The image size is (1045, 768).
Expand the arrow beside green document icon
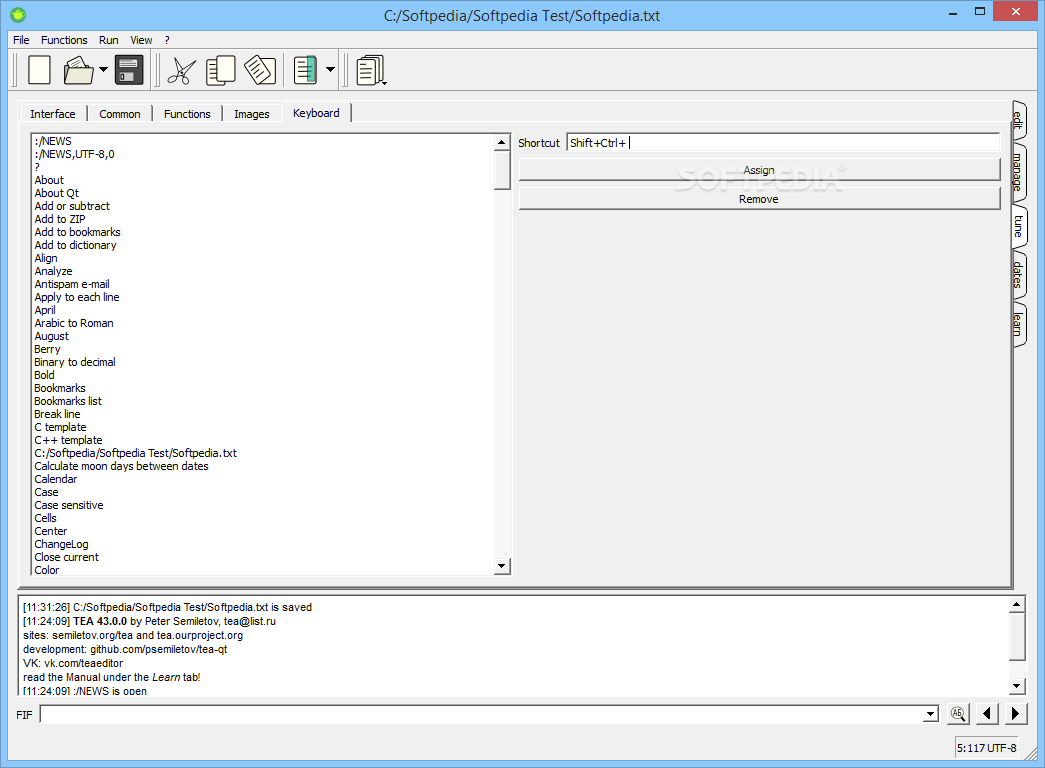coord(330,69)
